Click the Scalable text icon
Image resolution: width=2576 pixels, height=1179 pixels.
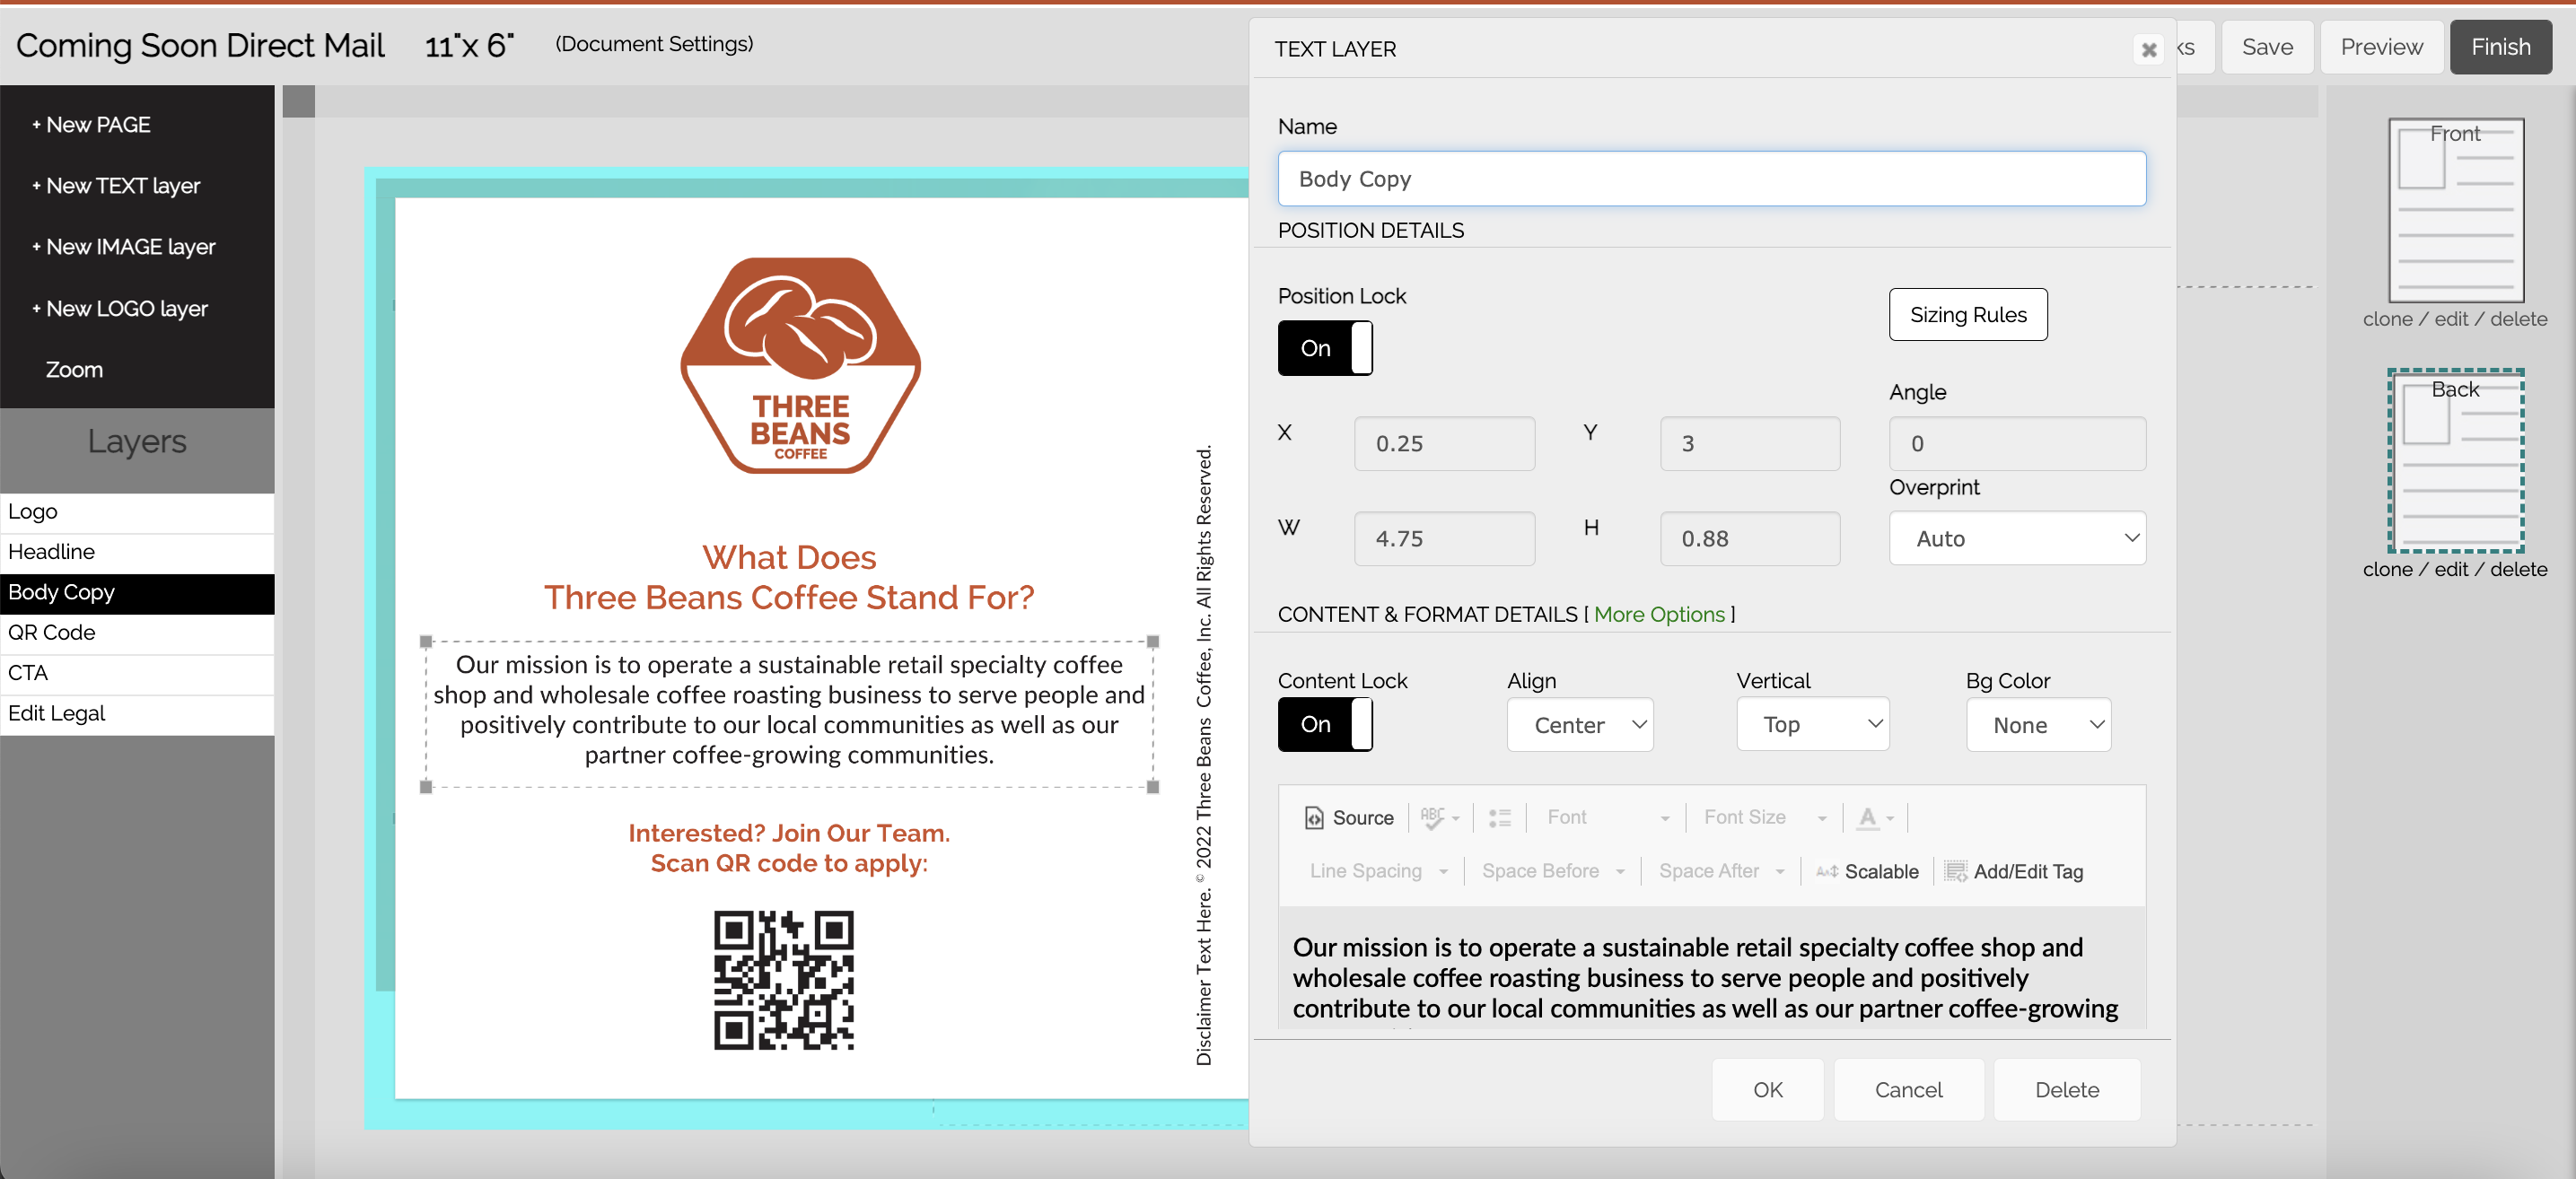(x=1866, y=871)
